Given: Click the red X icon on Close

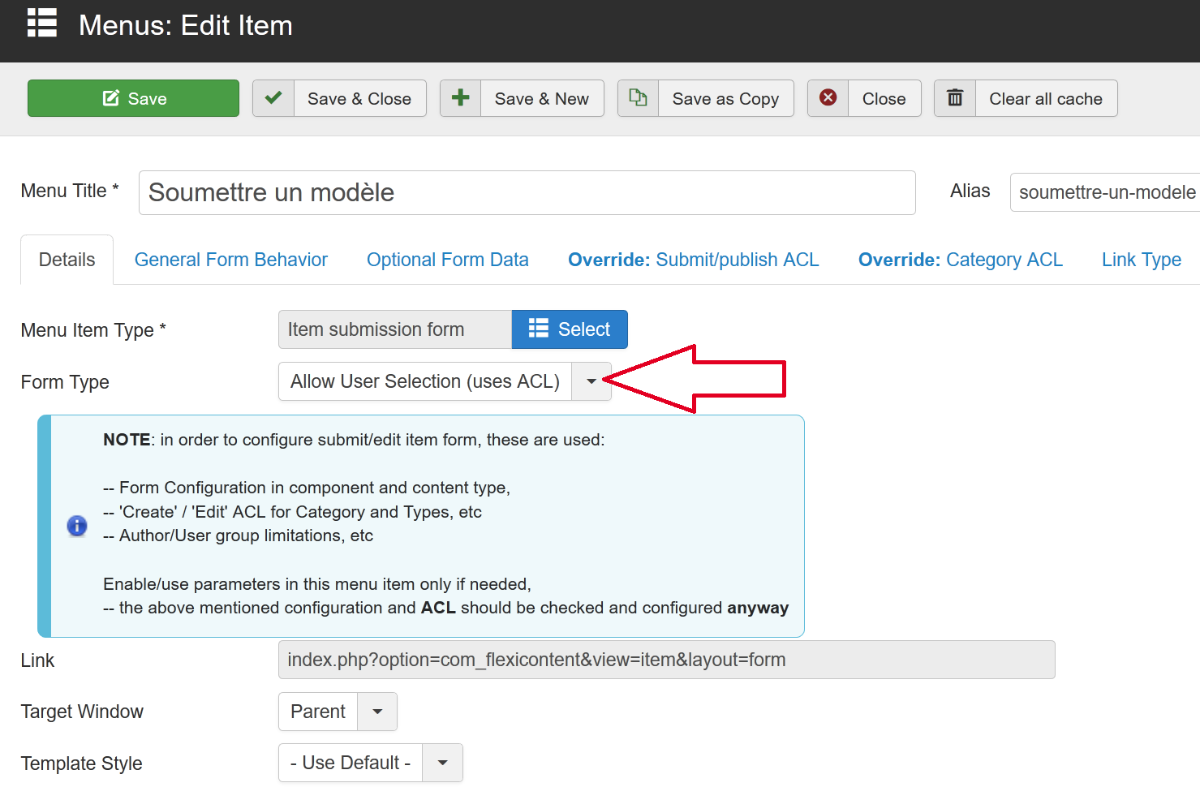Looking at the screenshot, I should coord(828,98).
